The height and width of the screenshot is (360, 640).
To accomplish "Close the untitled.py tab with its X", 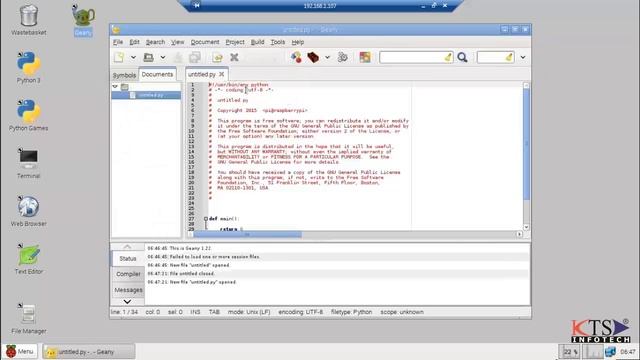I will 222,74.
